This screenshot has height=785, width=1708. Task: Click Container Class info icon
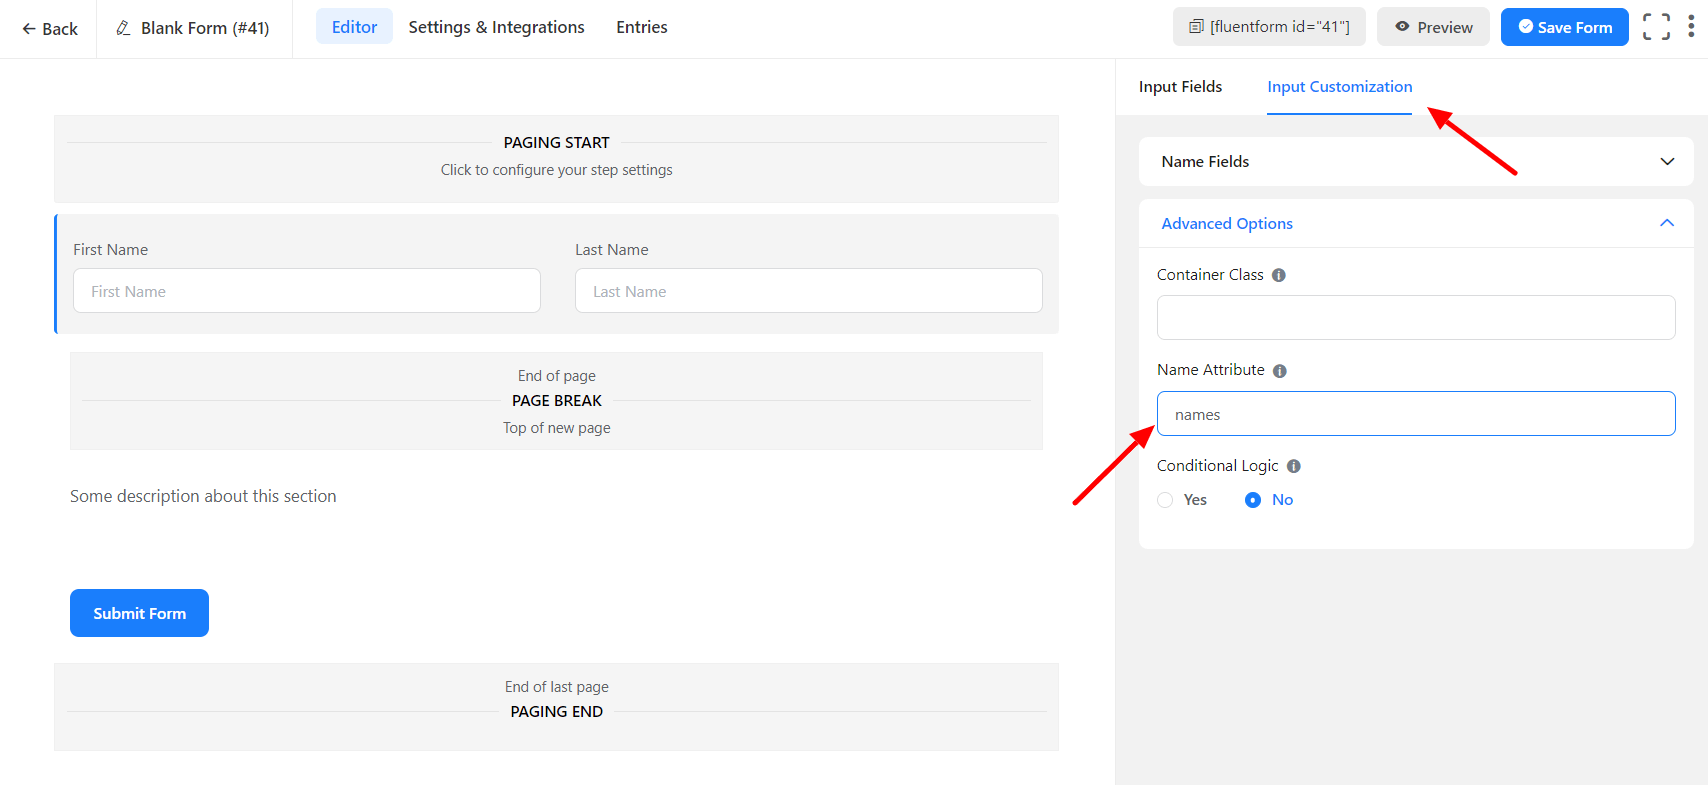[1279, 275]
